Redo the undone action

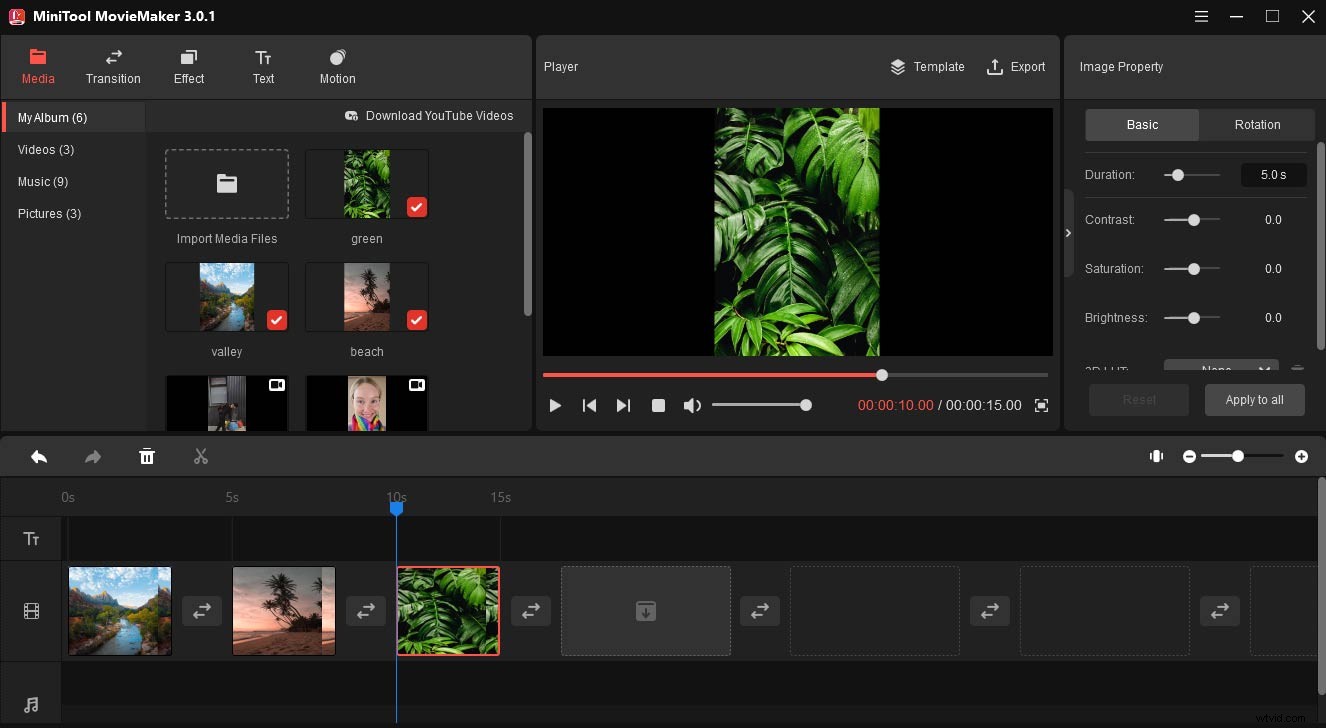coord(92,456)
